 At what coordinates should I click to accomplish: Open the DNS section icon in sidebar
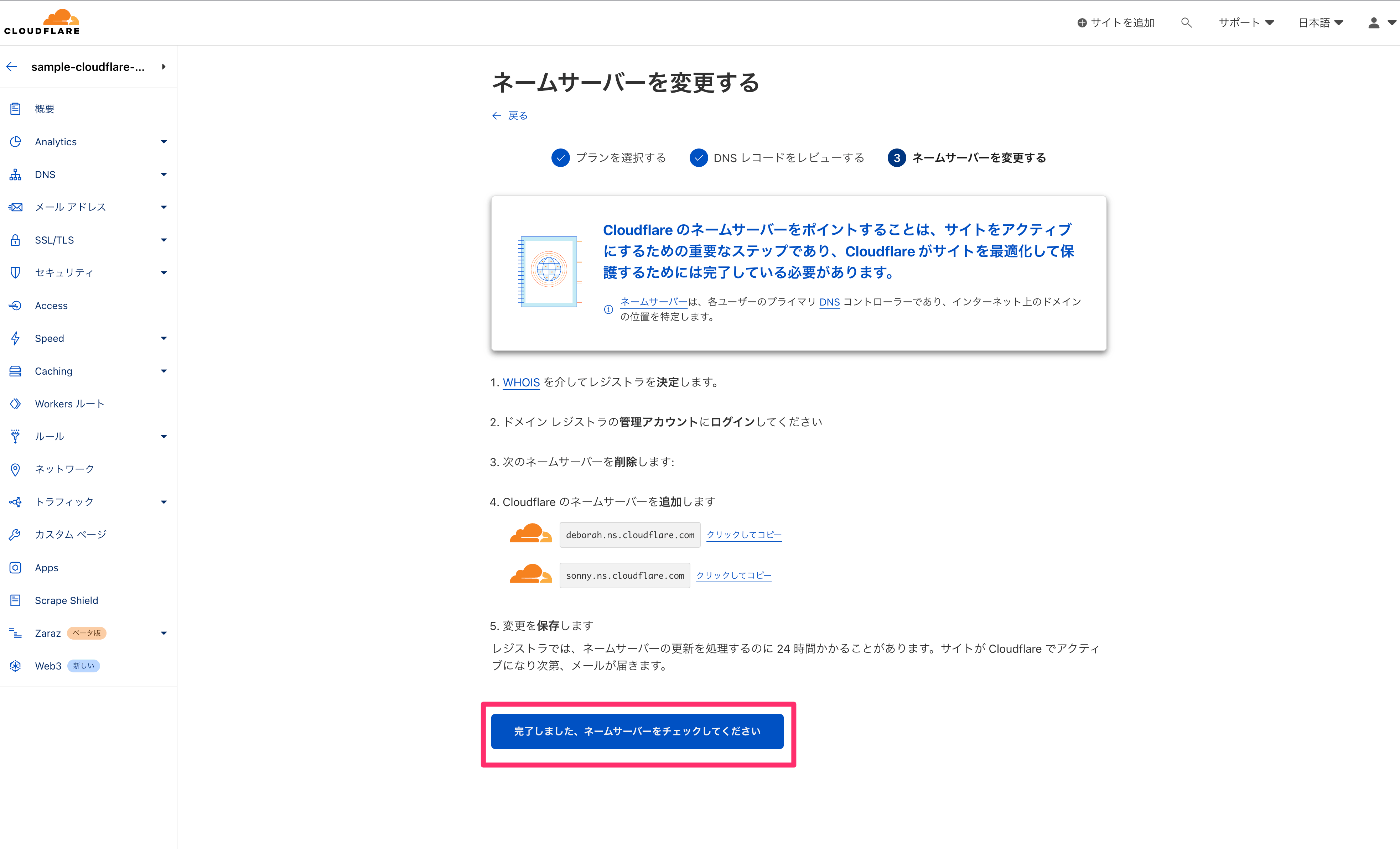point(14,174)
